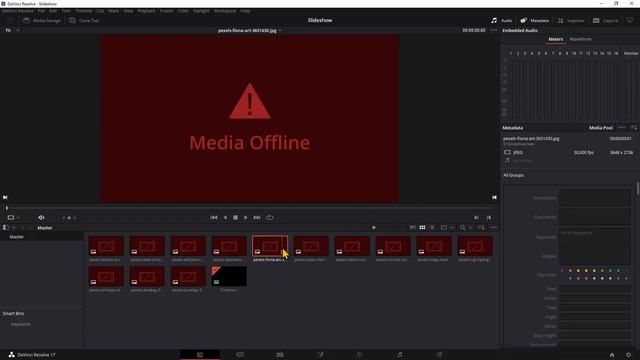Open the viewer Fit zoom dropdown
This screenshot has height=360, width=640.
pyautogui.click(x=12, y=30)
